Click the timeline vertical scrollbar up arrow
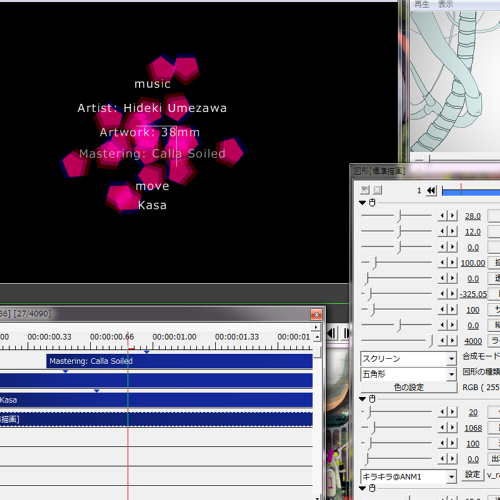The width and height of the screenshot is (500, 500). tap(317, 337)
